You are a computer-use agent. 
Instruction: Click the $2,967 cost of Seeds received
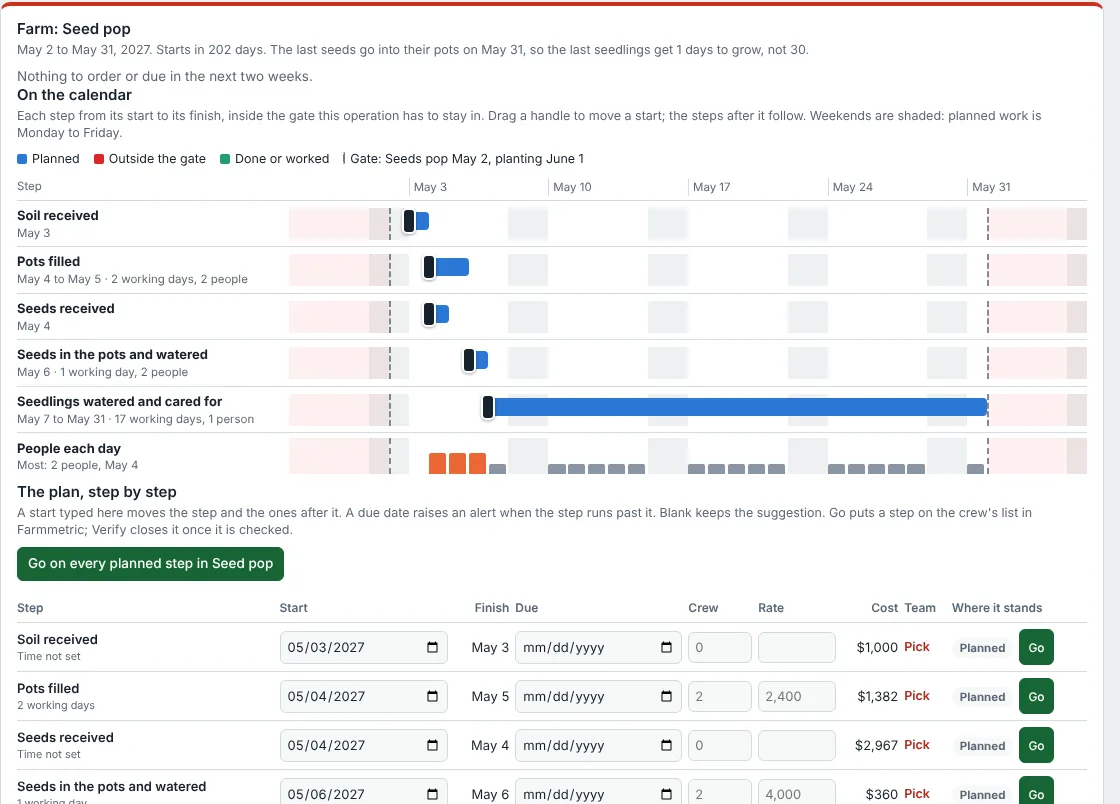coord(876,745)
